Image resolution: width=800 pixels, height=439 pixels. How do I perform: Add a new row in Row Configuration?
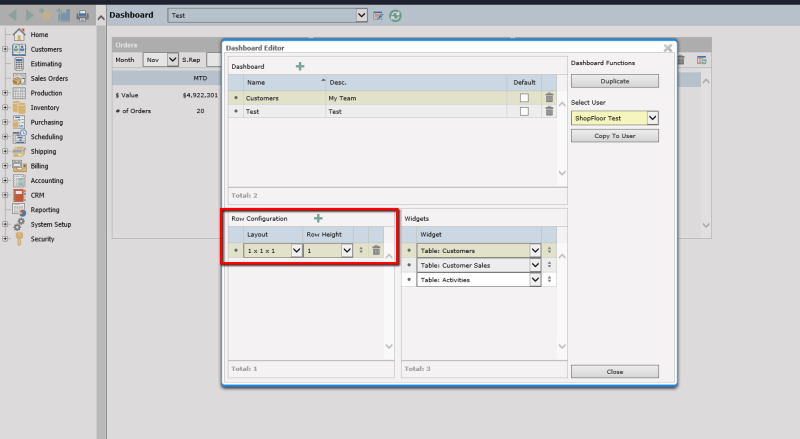point(318,218)
